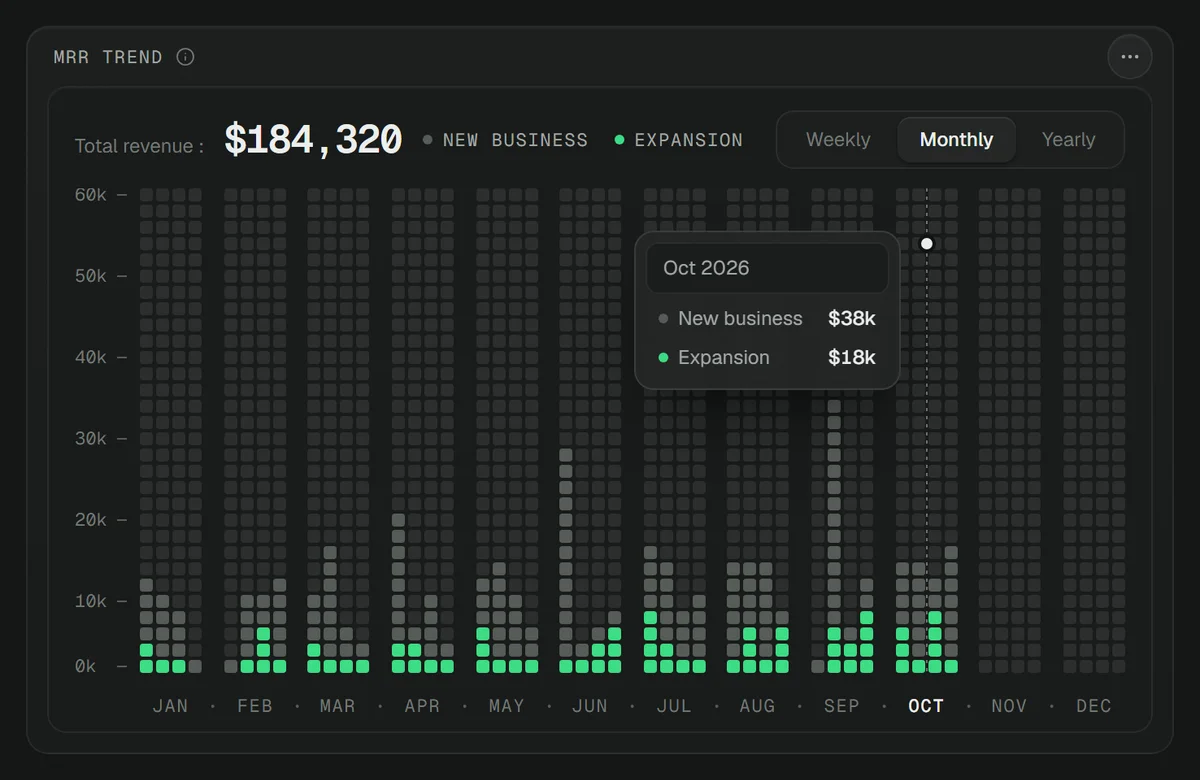Toggle the EXPANSION legend series
The image size is (1200, 780).
[678, 140]
